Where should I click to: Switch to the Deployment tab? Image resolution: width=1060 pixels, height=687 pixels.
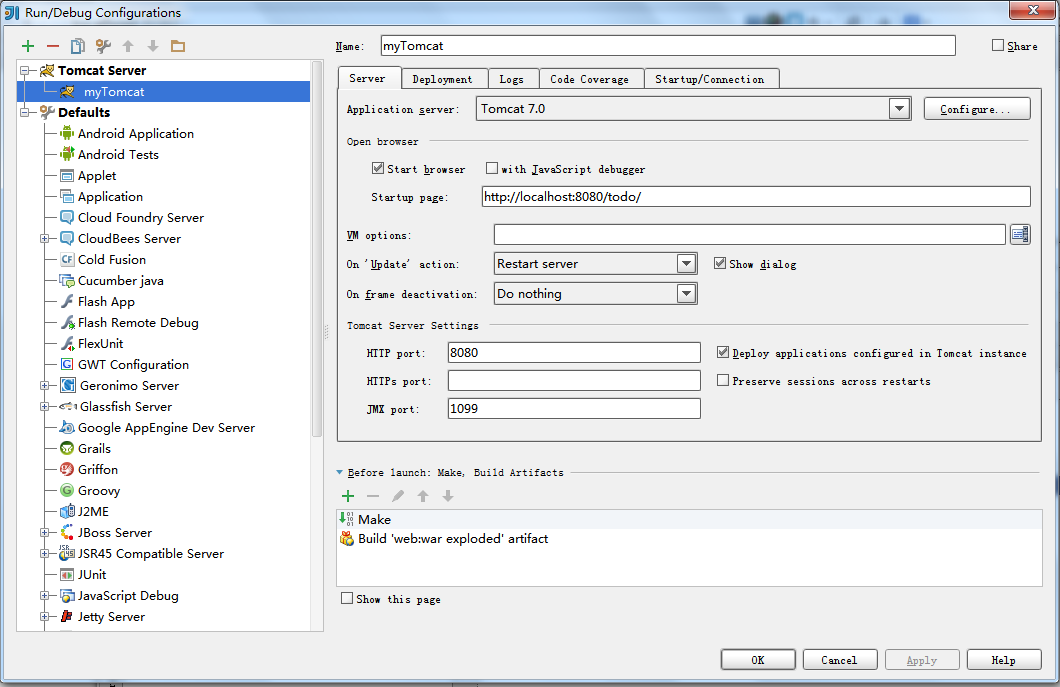coord(443,79)
